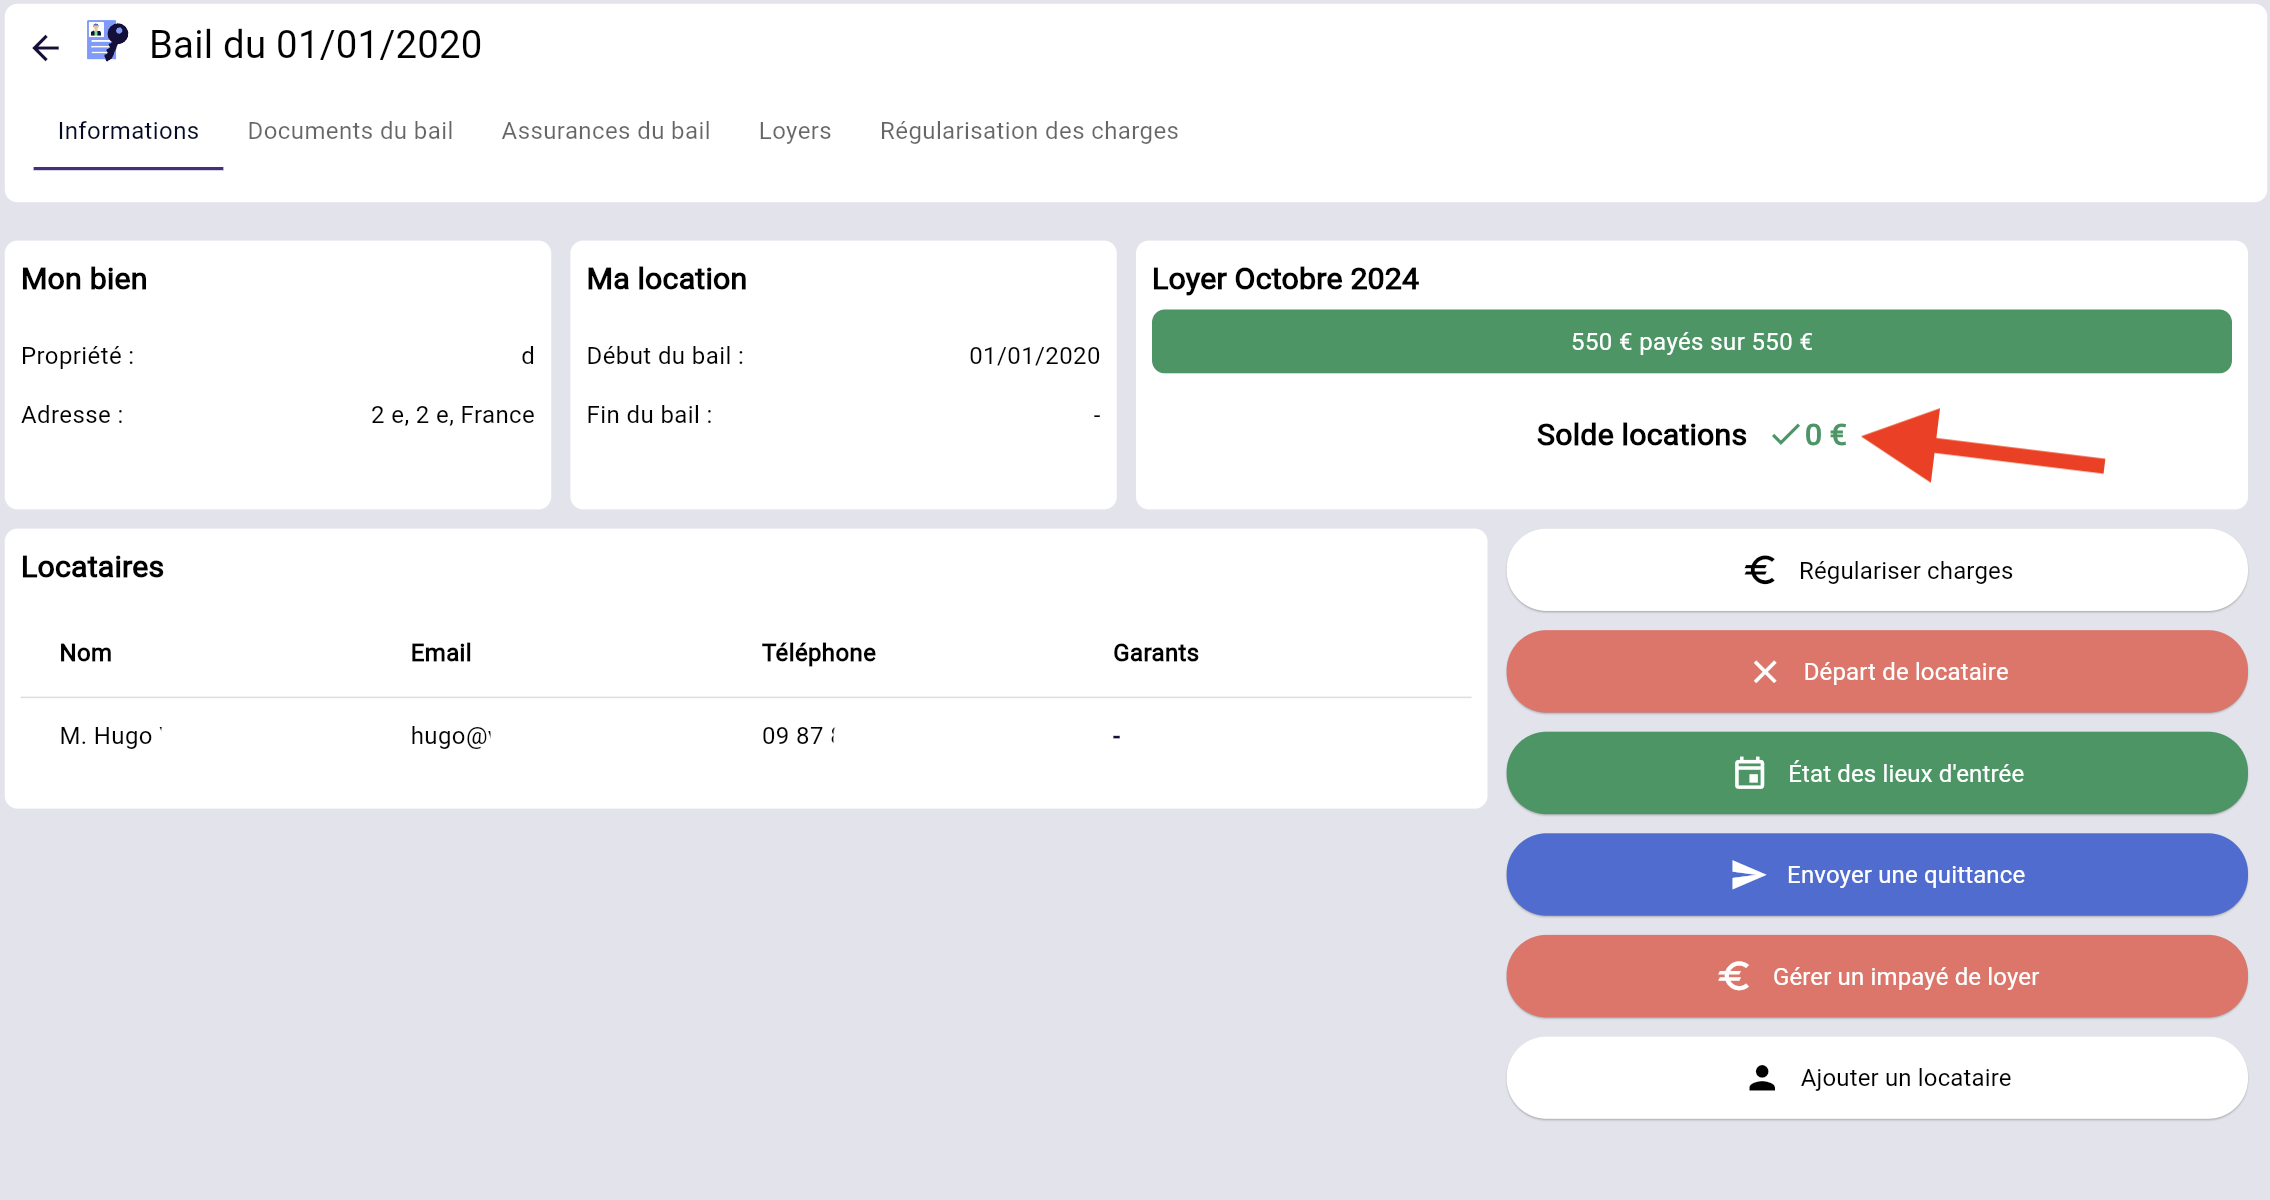
Task: Click the calendar icon in État des lieux
Action: (1749, 773)
